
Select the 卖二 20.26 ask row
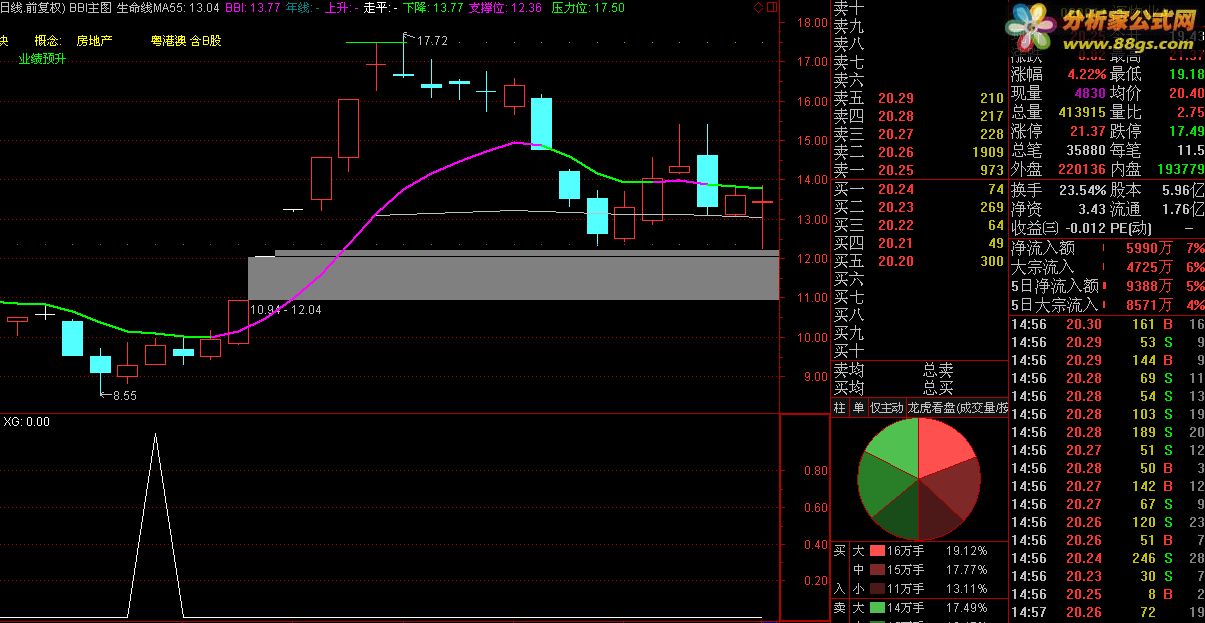pos(919,152)
